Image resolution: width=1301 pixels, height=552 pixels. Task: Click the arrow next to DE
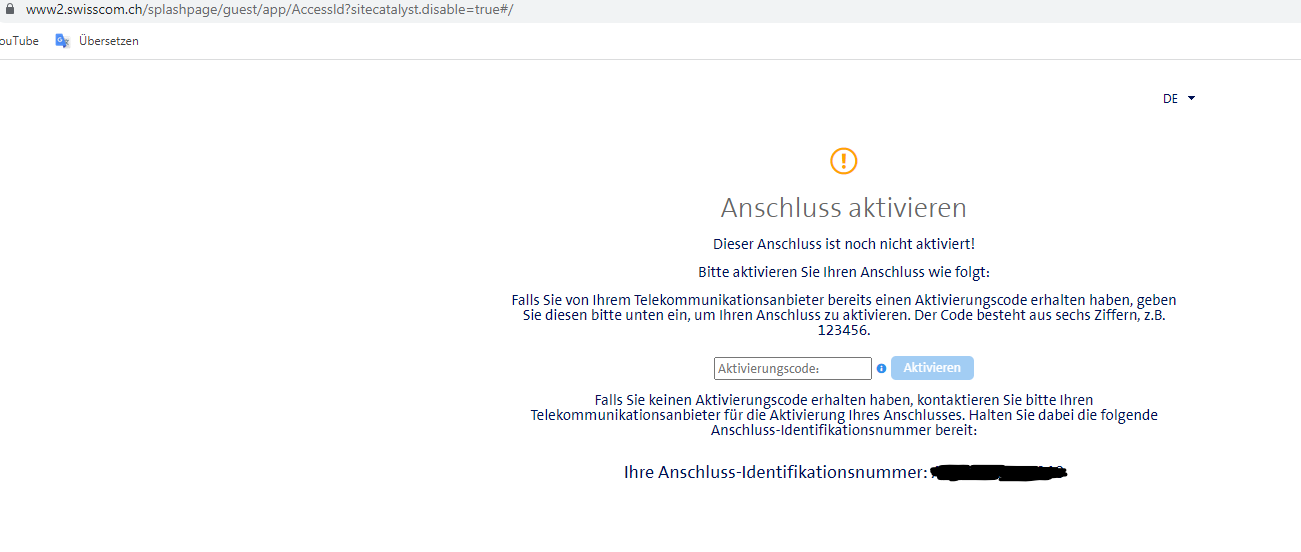click(1191, 99)
